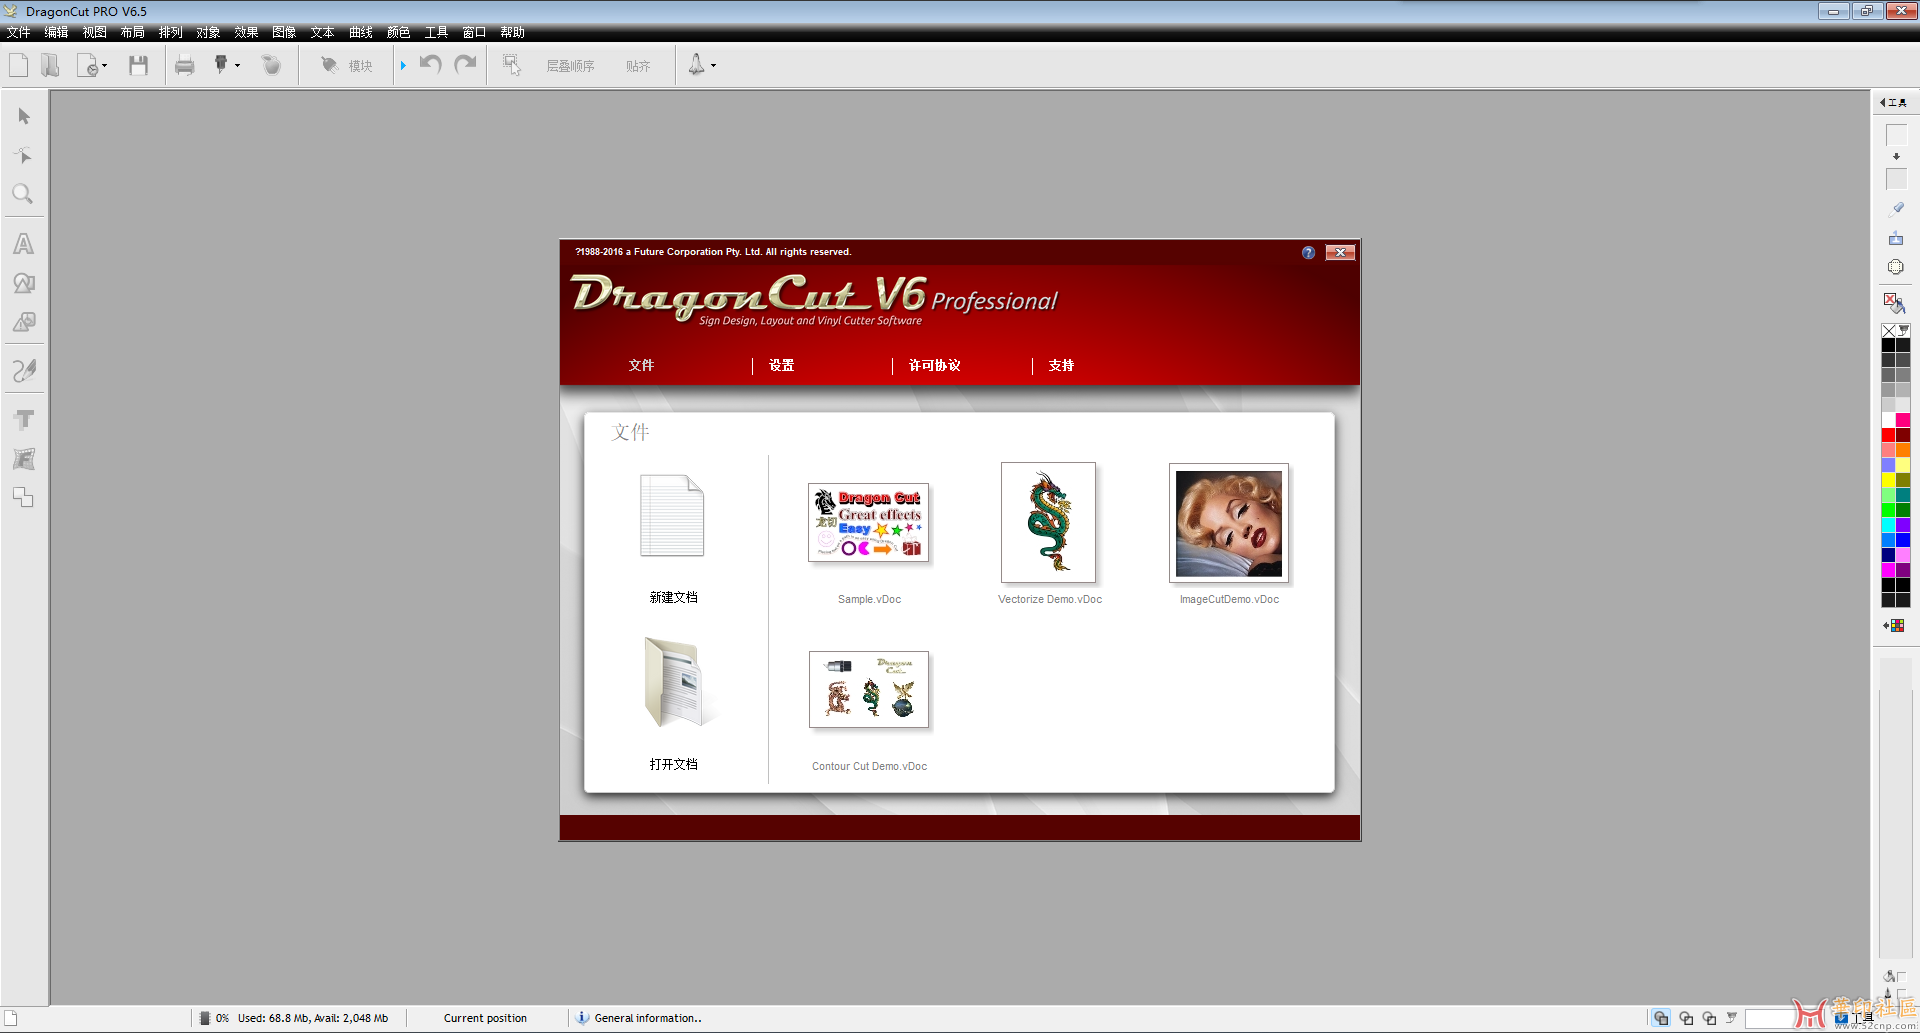Toggle the third overlap mode in status bar
The height and width of the screenshot is (1033, 1920).
click(1709, 1018)
